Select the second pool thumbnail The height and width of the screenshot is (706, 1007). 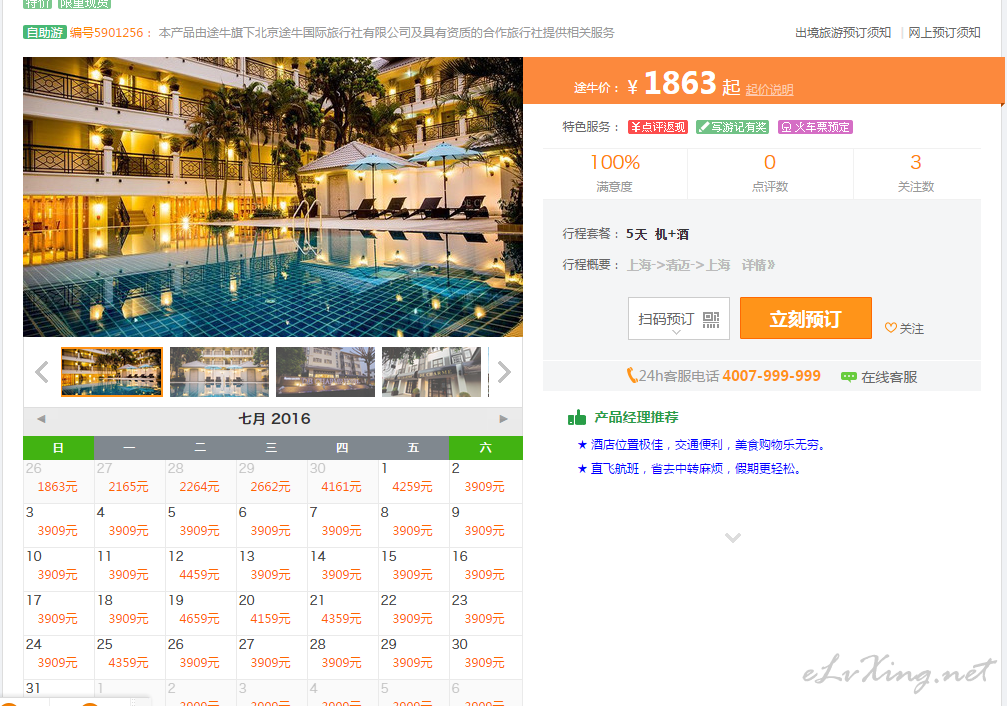click(x=220, y=372)
